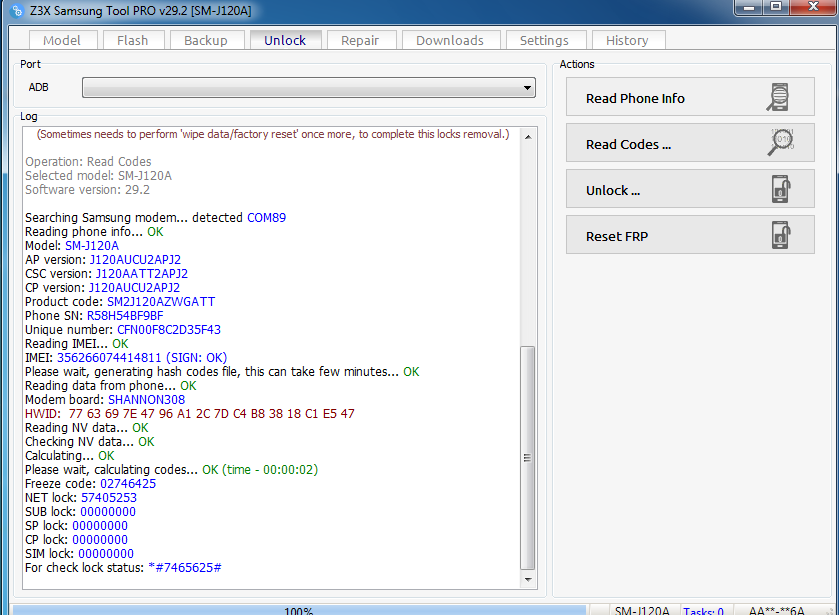The image size is (839, 615).
Task: Click the Modem board value SHANNON308
Action: 147,400
